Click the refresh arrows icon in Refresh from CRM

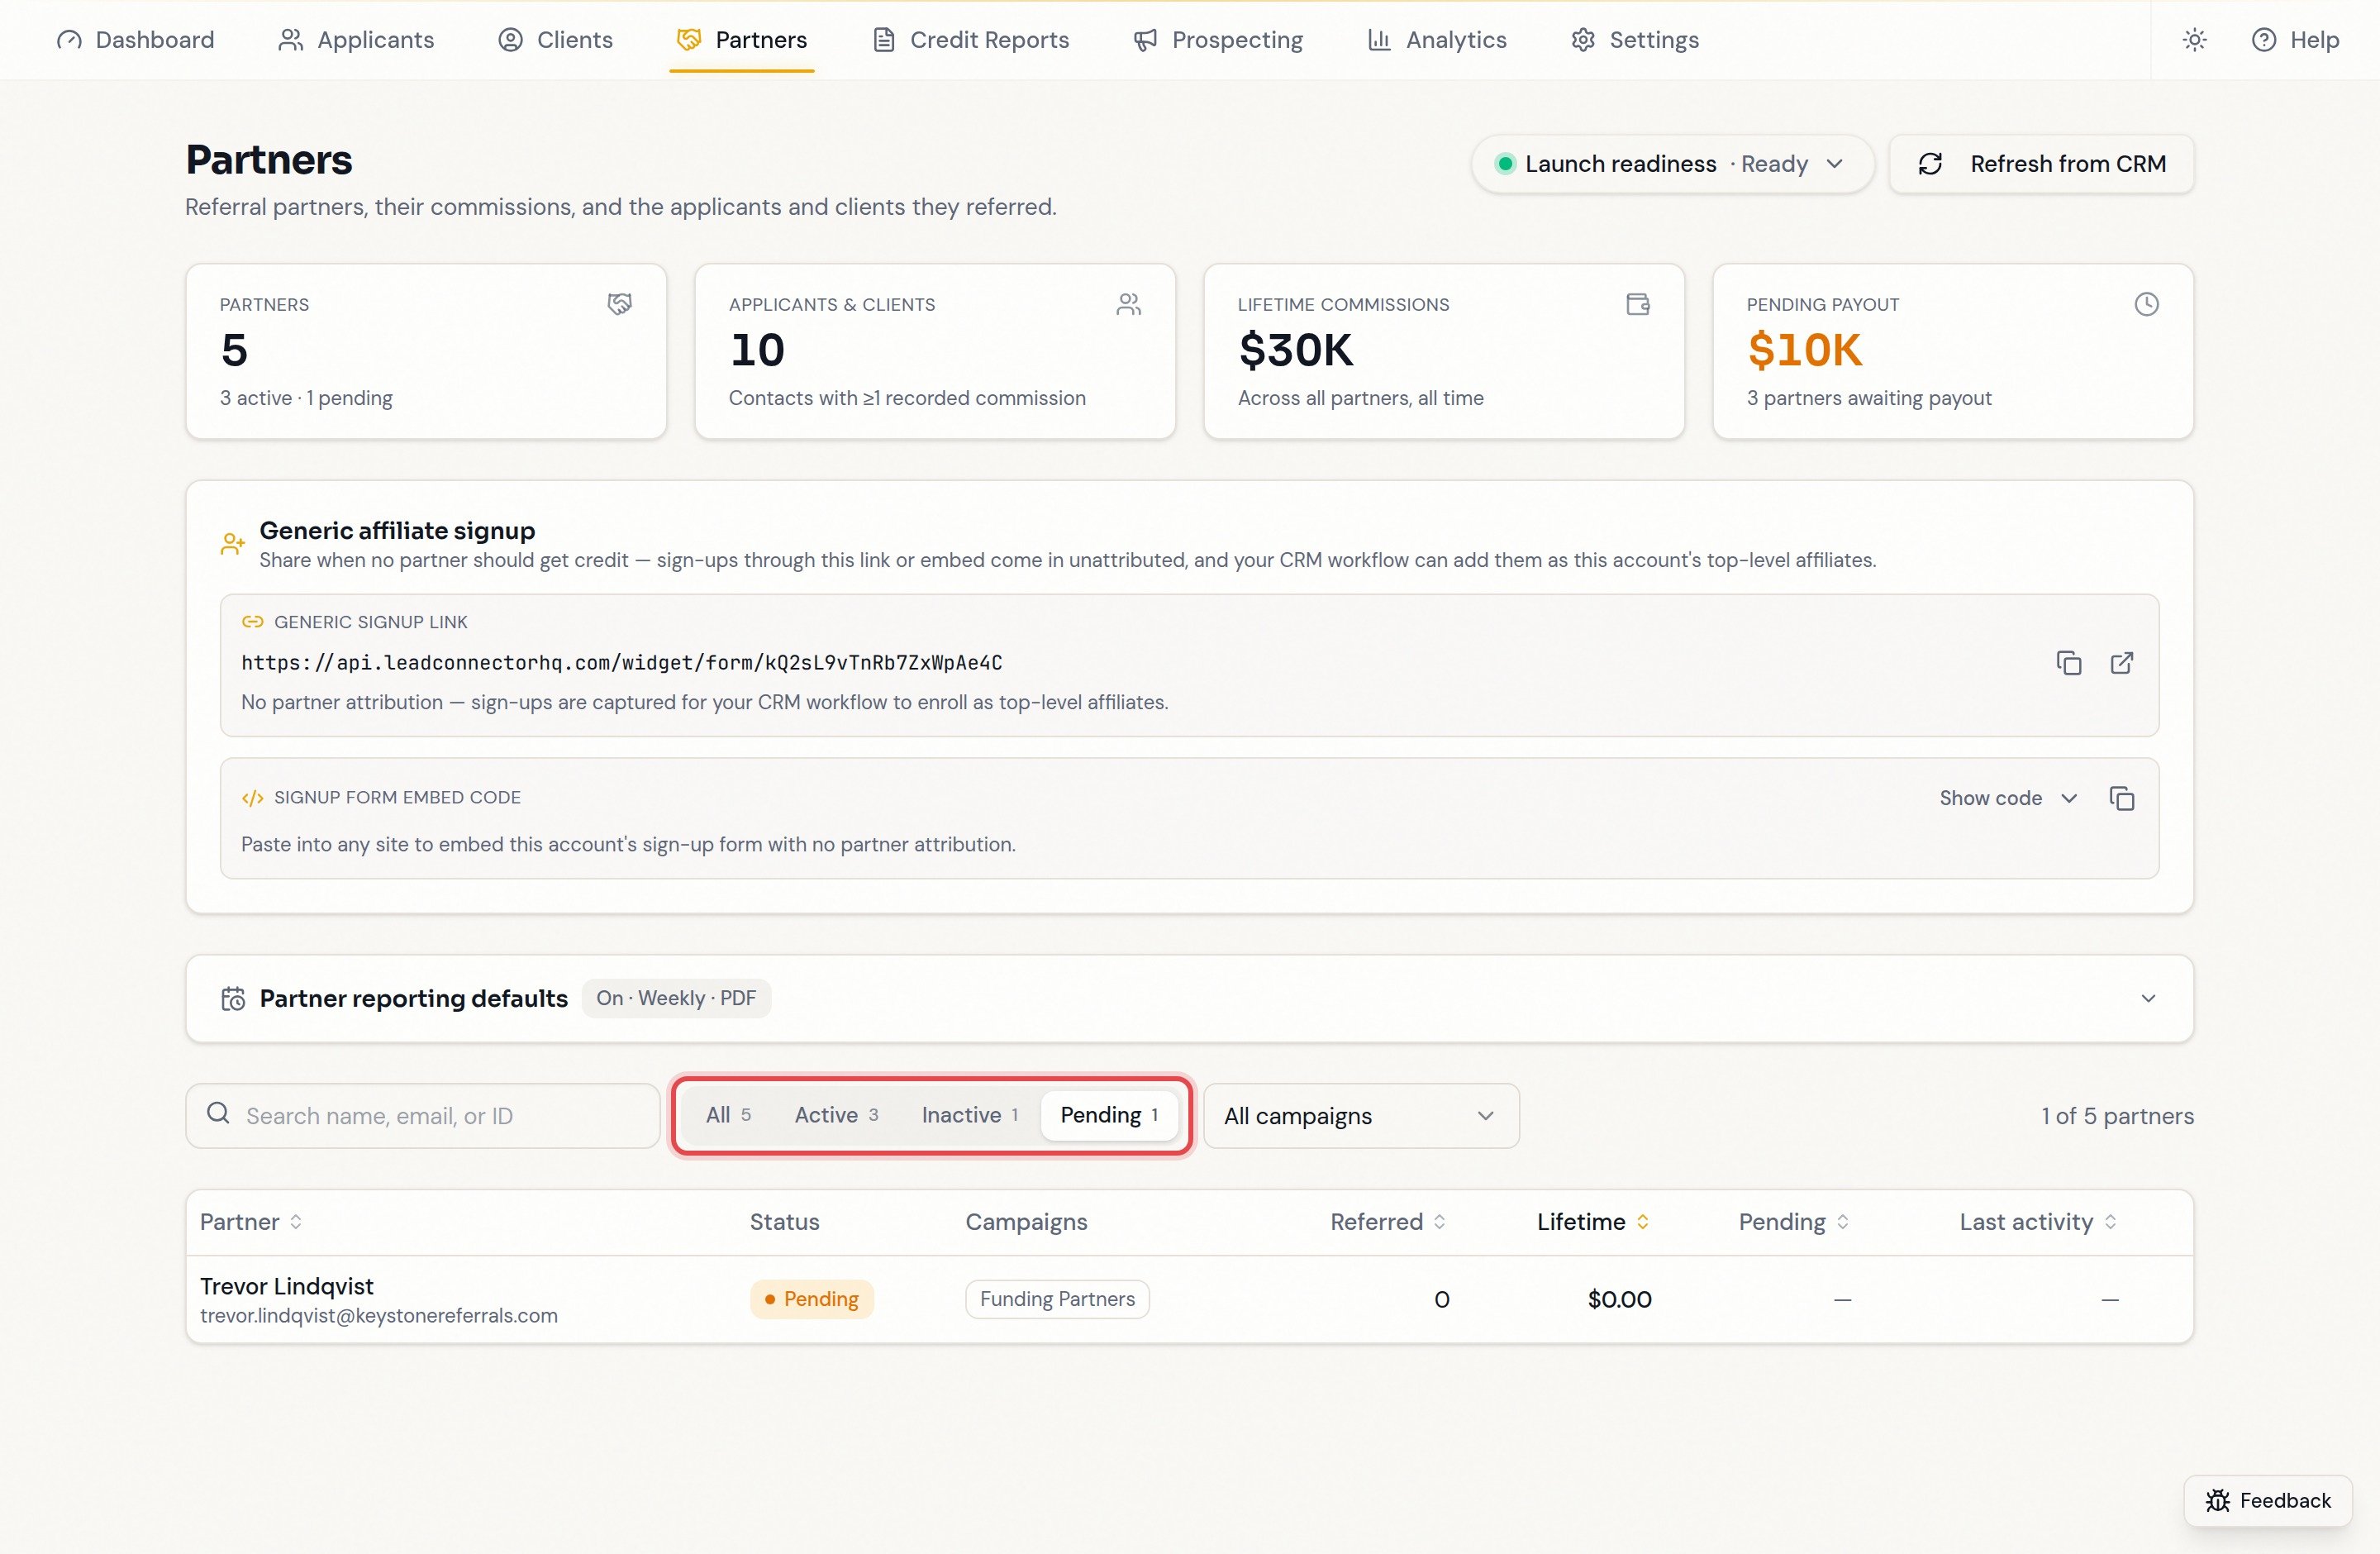pyautogui.click(x=1931, y=164)
